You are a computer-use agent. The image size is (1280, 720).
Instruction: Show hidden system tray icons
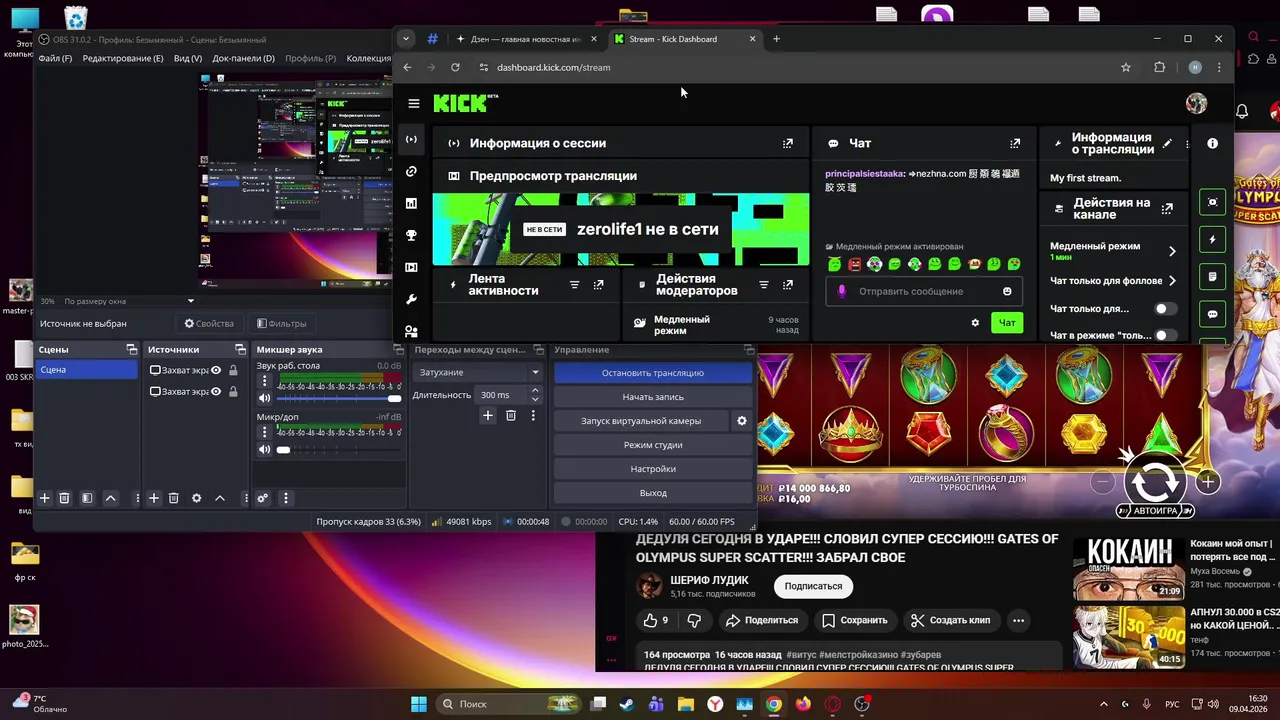coord(1104,704)
